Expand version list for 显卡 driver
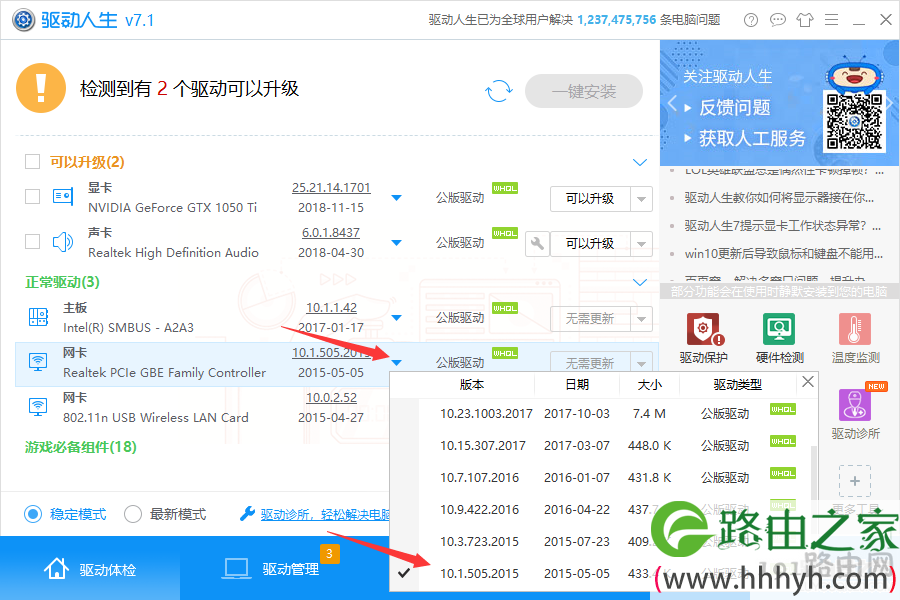Viewport: 900px width, 600px height. click(x=396, y=198)
